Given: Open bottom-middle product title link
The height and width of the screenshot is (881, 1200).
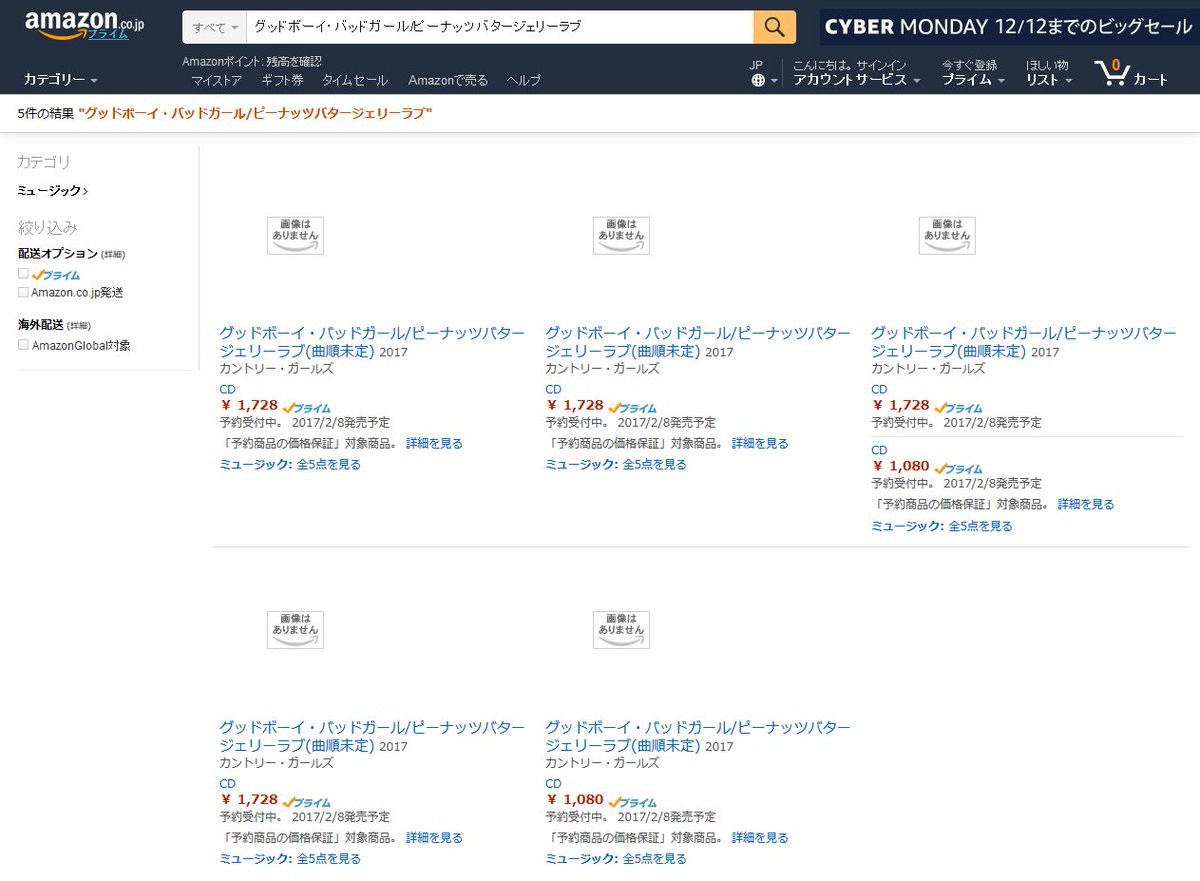Looking at the screenshot, I should (x=698, y=736).
